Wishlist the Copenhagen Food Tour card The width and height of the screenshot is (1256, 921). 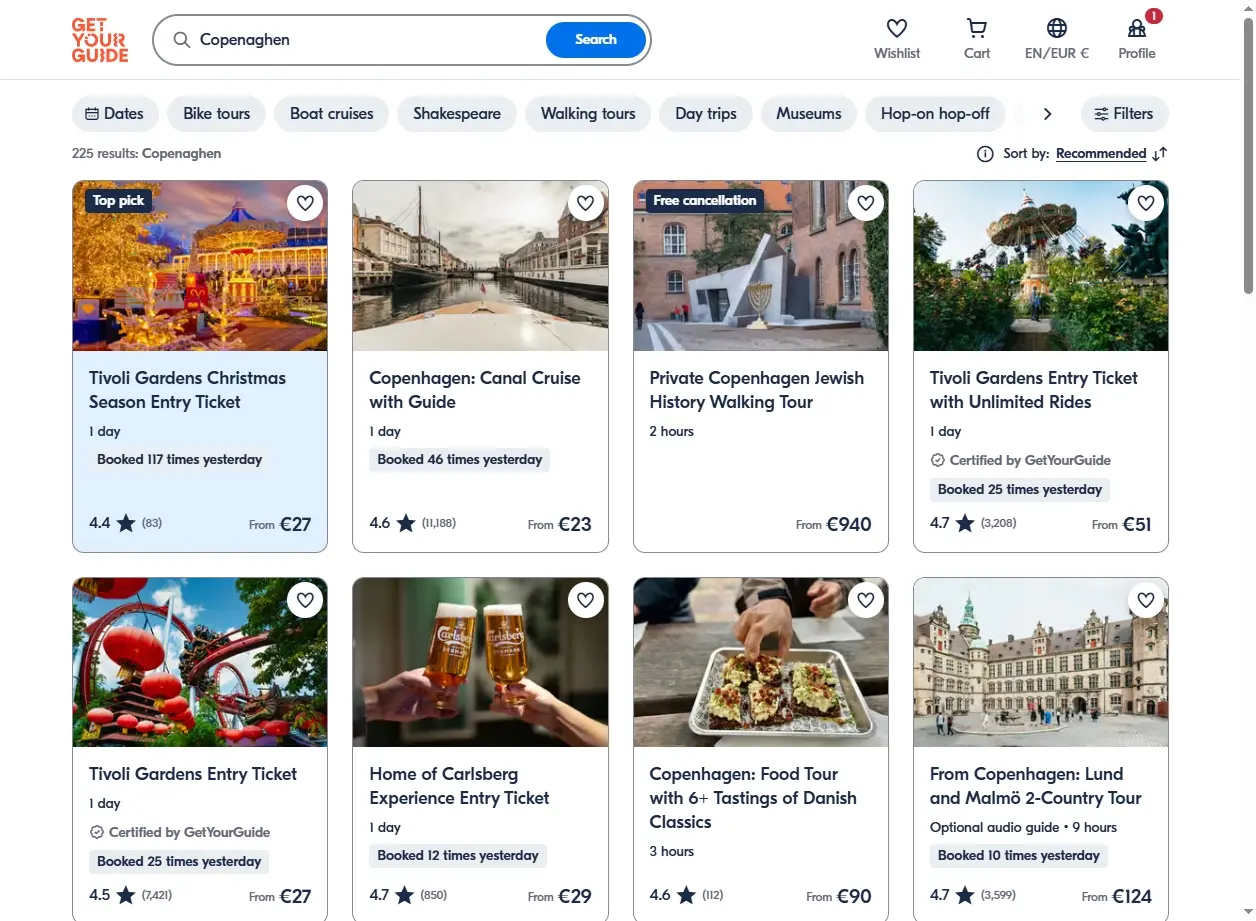coord(866,600)
